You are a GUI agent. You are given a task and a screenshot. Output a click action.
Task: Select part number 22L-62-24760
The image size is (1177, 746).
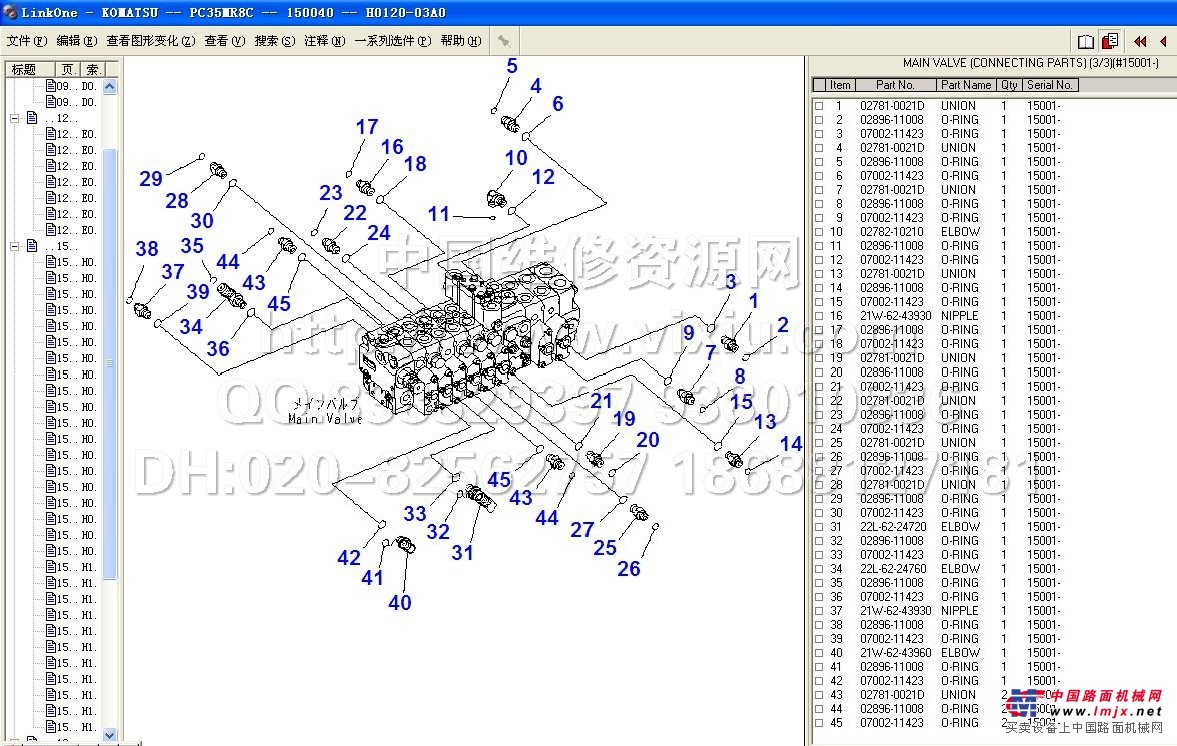tap(893, 569)
